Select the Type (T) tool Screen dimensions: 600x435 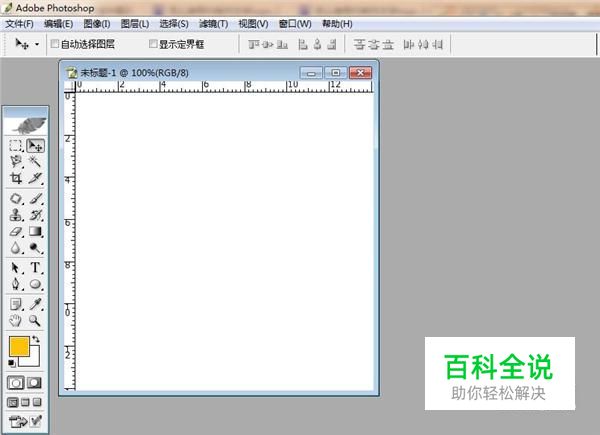35,267
